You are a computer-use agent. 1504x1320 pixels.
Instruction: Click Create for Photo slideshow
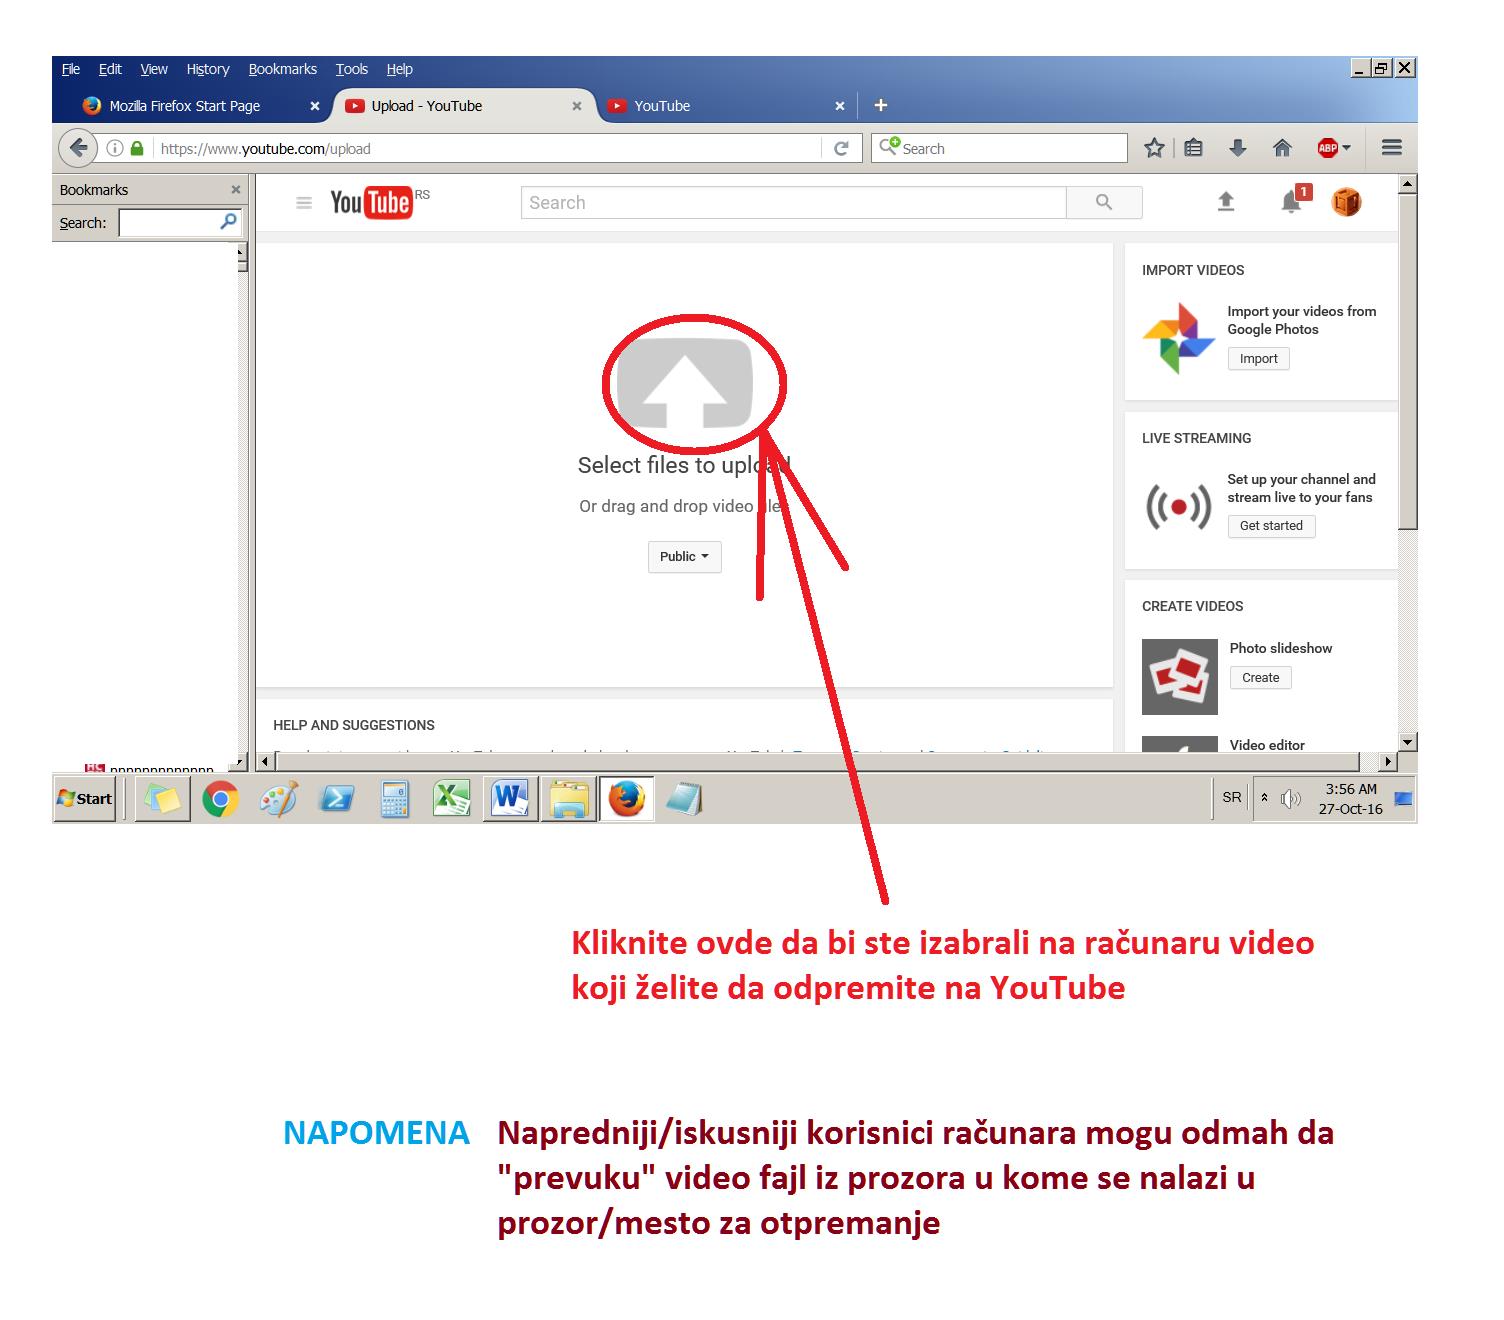coord(1260,678)
